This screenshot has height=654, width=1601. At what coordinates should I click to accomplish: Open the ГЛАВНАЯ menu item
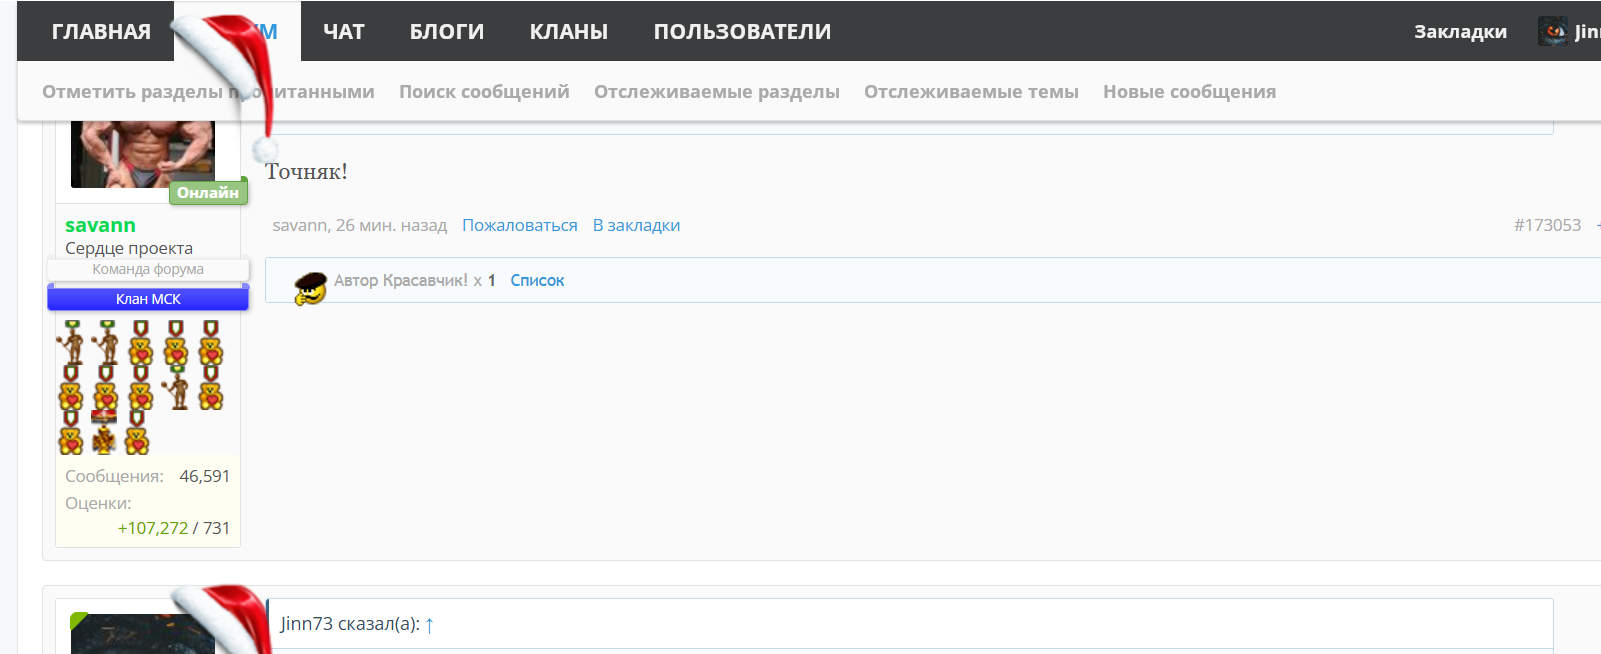pos(101,31)
